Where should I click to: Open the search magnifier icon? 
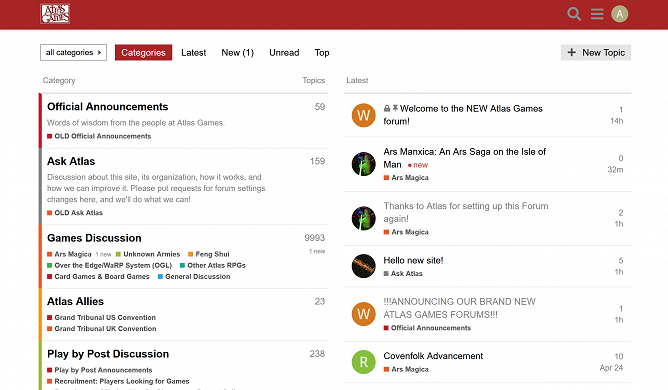pos(574,14)
